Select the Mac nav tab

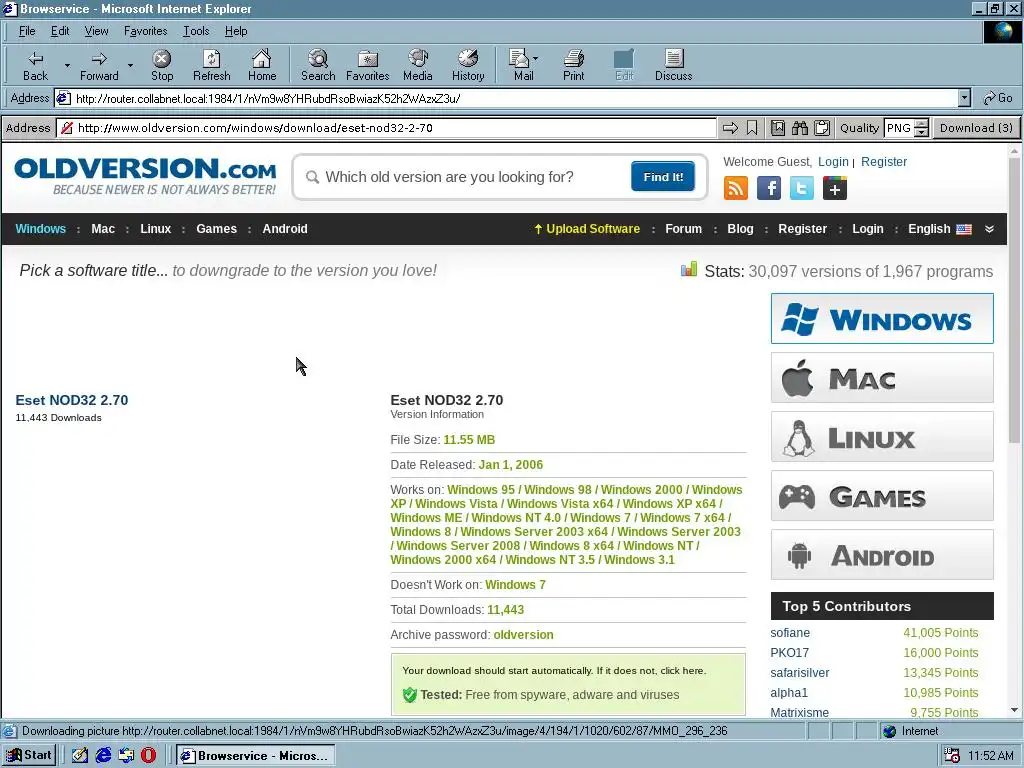103,229
